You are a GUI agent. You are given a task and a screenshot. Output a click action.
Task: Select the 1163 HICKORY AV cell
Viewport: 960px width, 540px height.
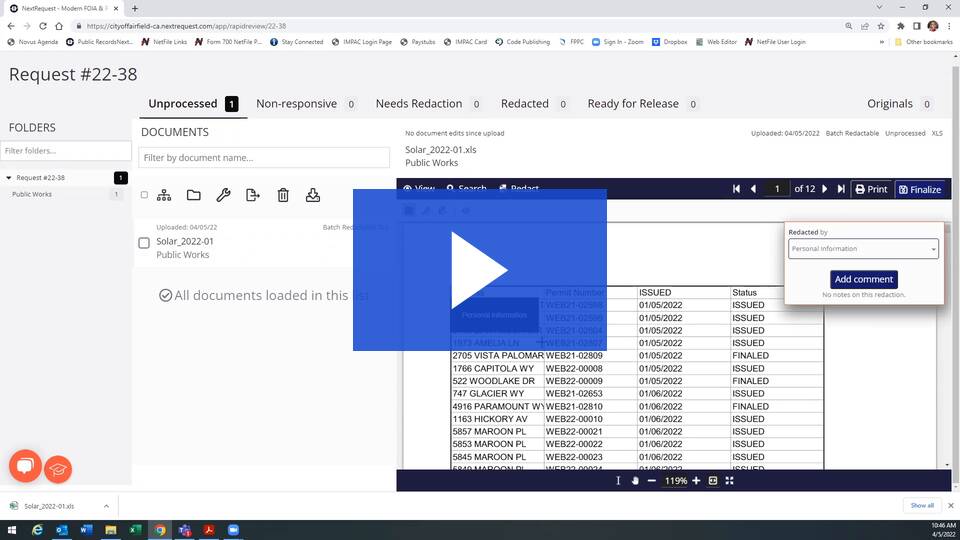coord(497,419)
